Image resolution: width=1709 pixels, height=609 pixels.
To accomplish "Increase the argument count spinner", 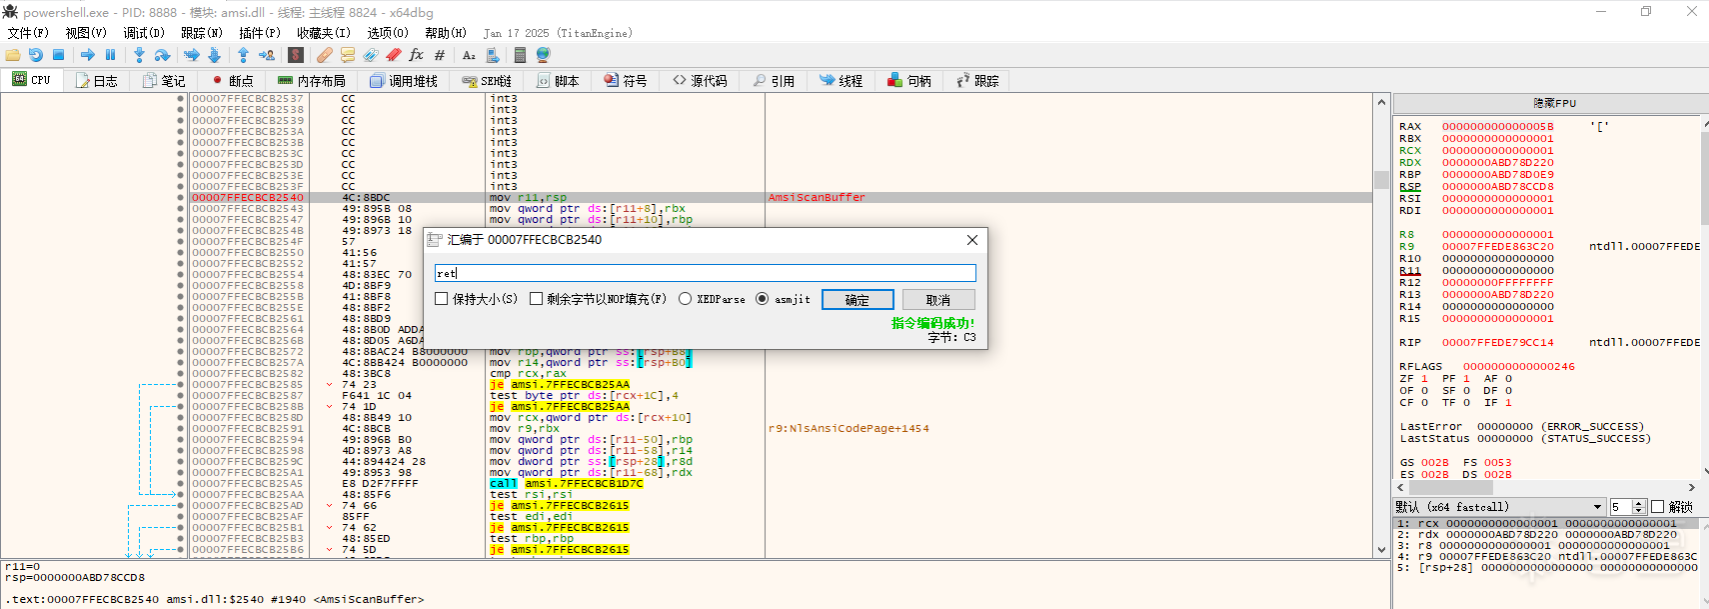I will 1638,503.
